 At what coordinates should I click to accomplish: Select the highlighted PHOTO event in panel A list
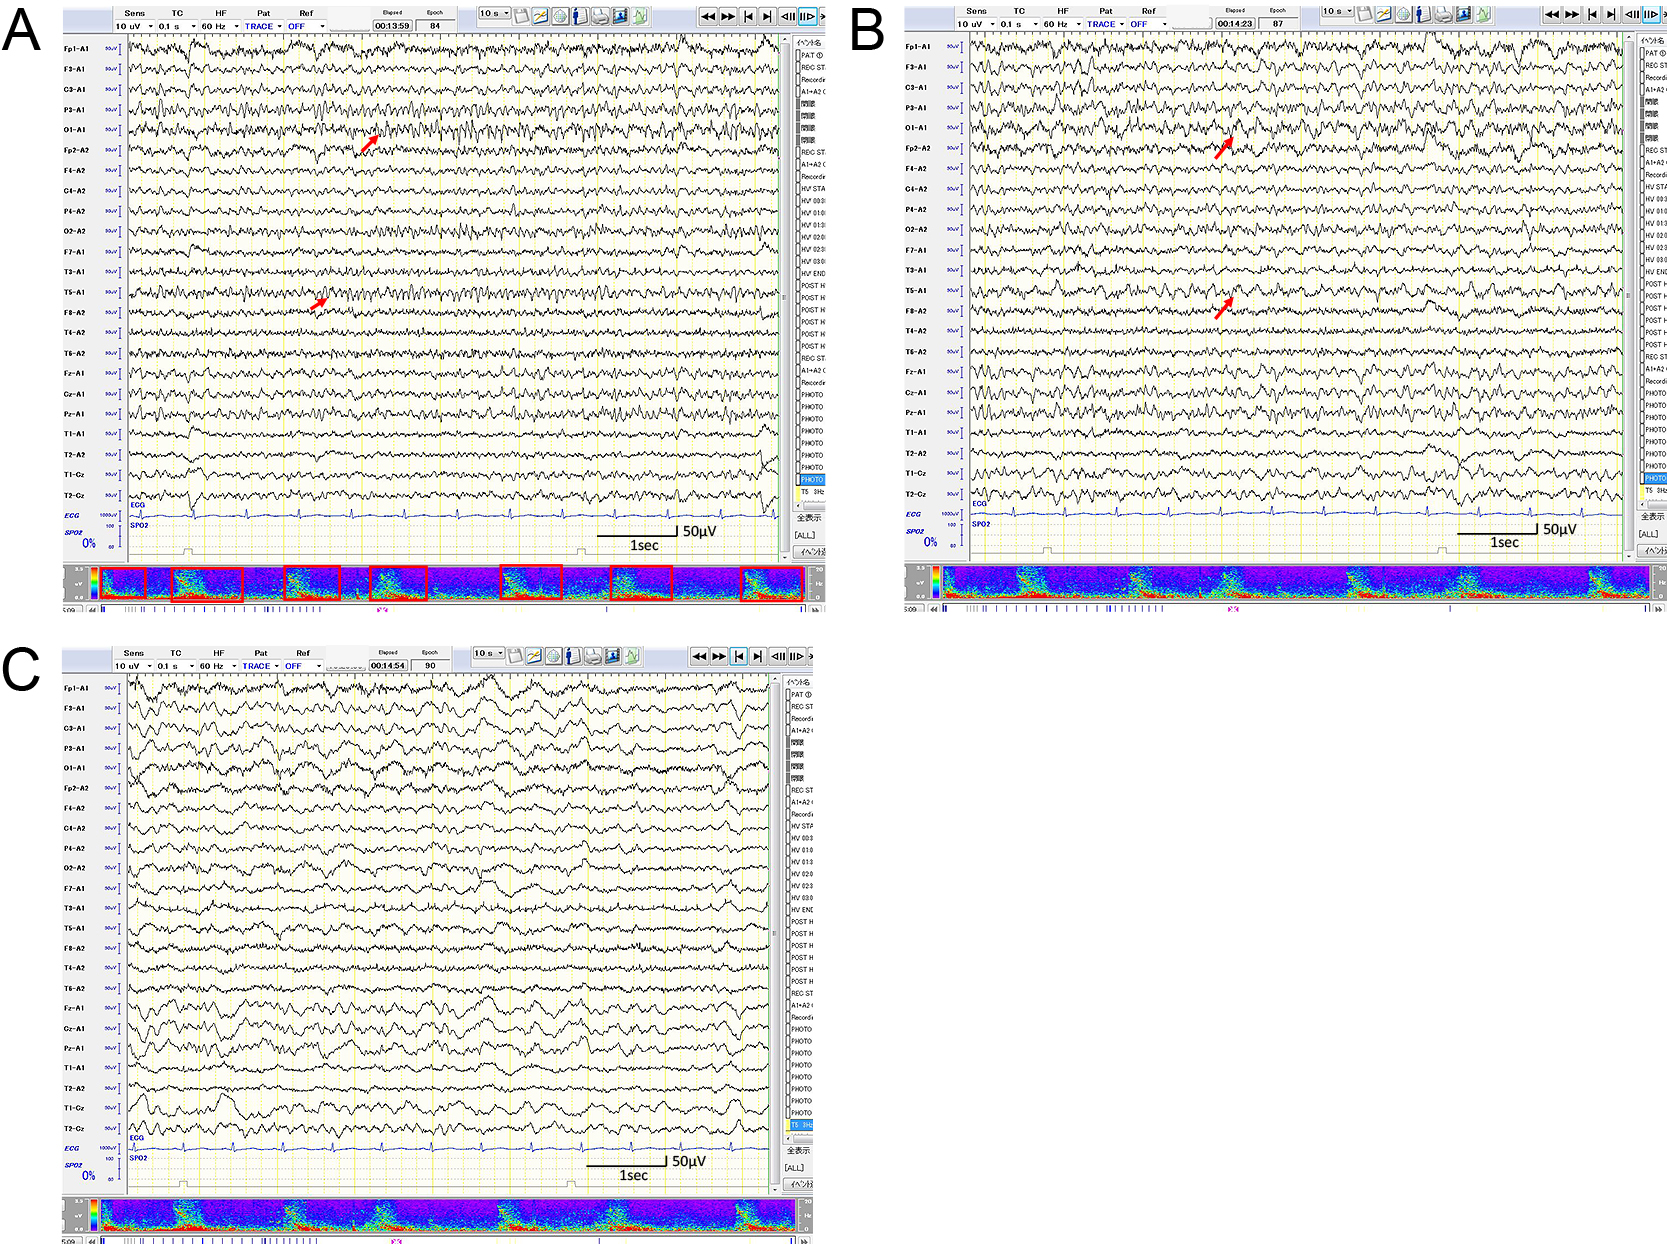[812, 480]
